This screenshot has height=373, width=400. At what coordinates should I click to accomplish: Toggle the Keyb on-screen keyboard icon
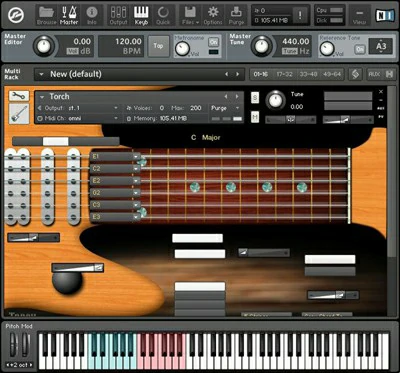point(141,15)
